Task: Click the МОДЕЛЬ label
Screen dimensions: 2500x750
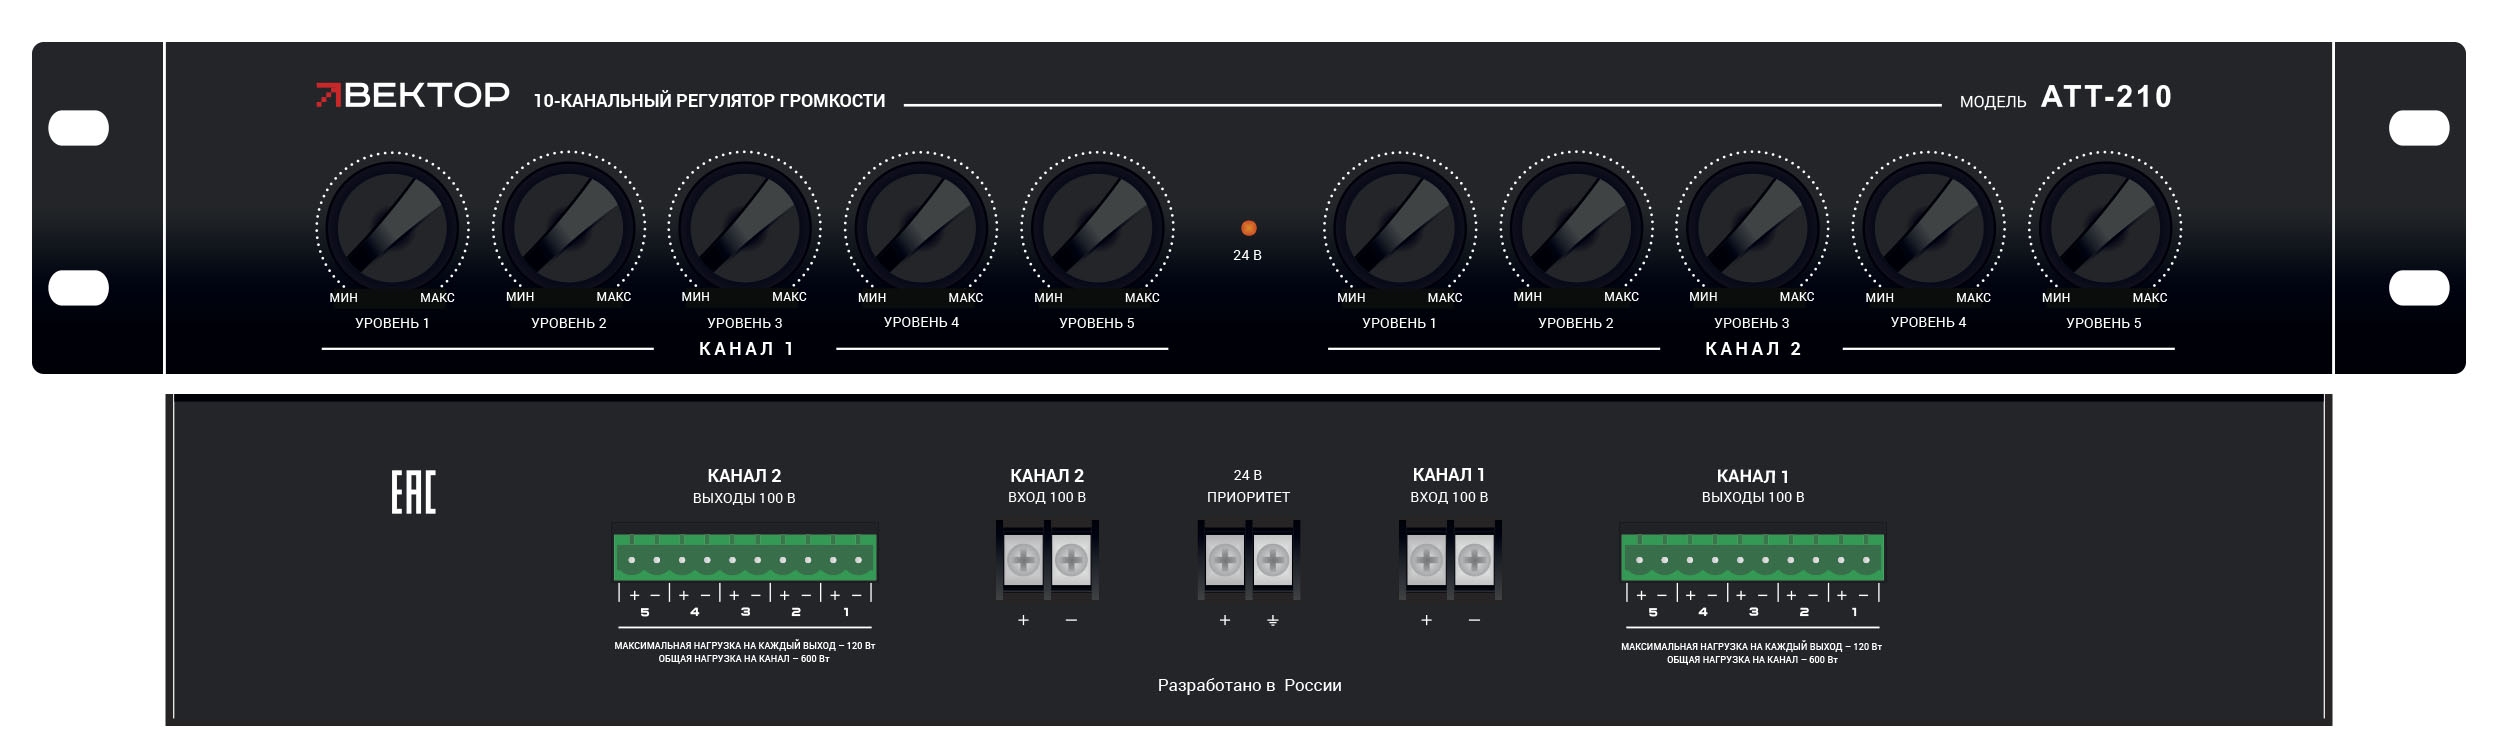Action: (x=1993, y=102)
